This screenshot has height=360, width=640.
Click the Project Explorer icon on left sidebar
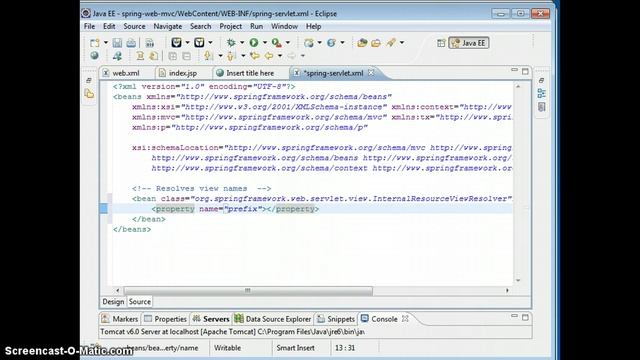[x=89, y=94]
